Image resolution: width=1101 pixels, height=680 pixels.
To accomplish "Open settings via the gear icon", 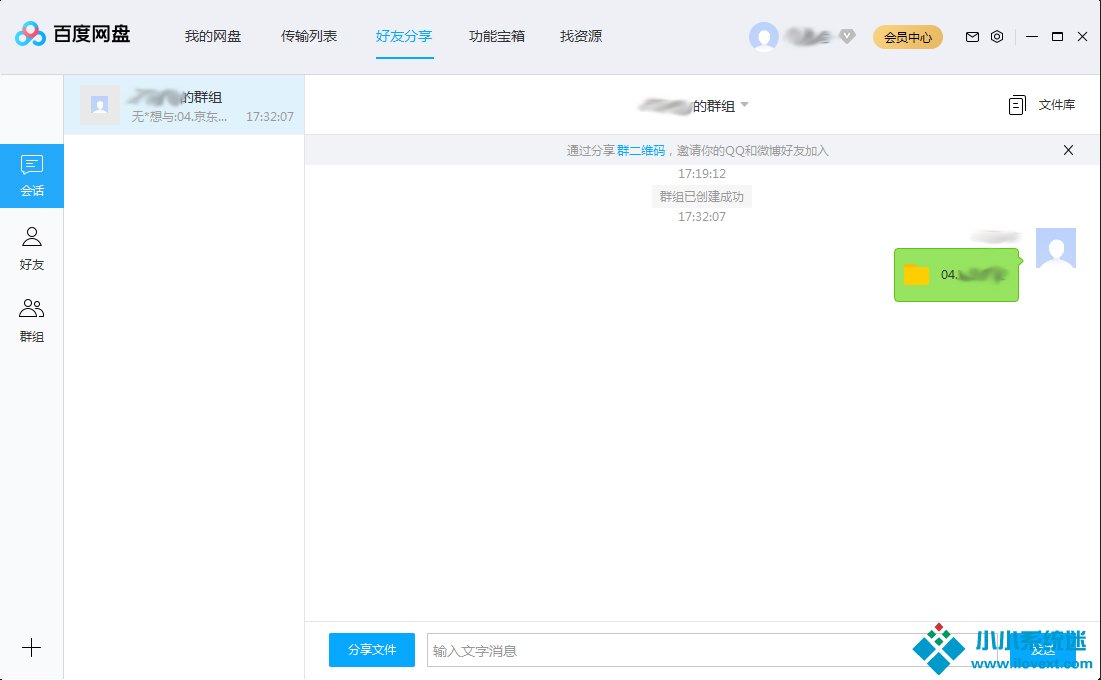I will tap(997, 37).
